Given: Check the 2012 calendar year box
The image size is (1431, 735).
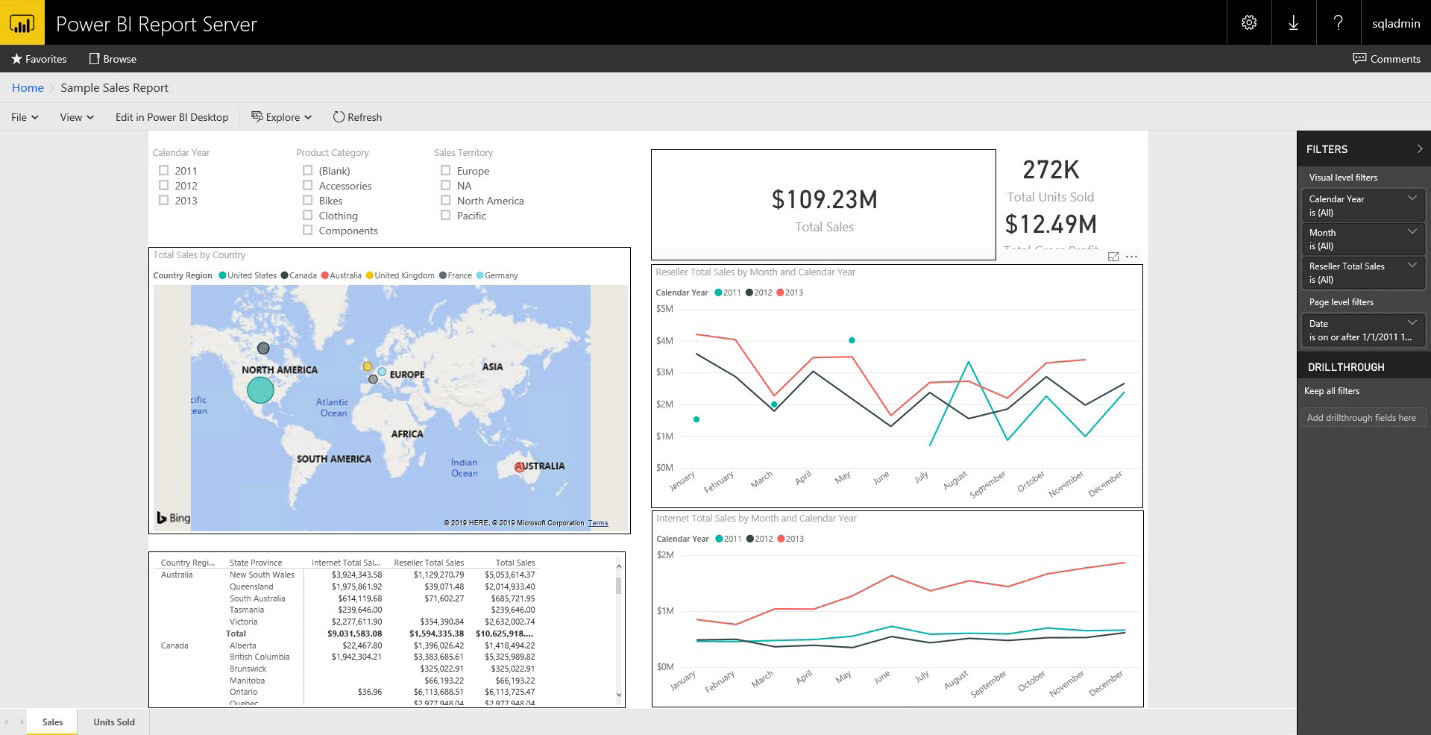Looking at the screenshot, I should [164, 185].
